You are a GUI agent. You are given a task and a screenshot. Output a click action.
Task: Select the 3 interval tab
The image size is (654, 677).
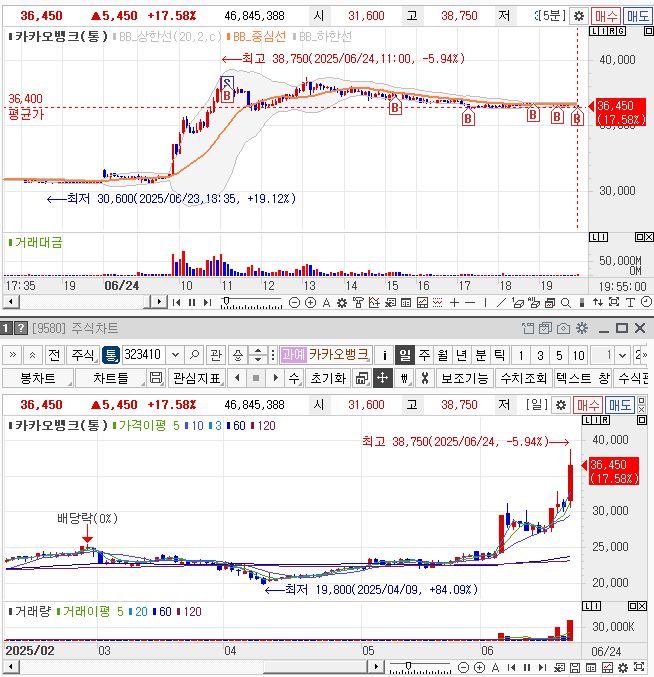pos(540,355)
